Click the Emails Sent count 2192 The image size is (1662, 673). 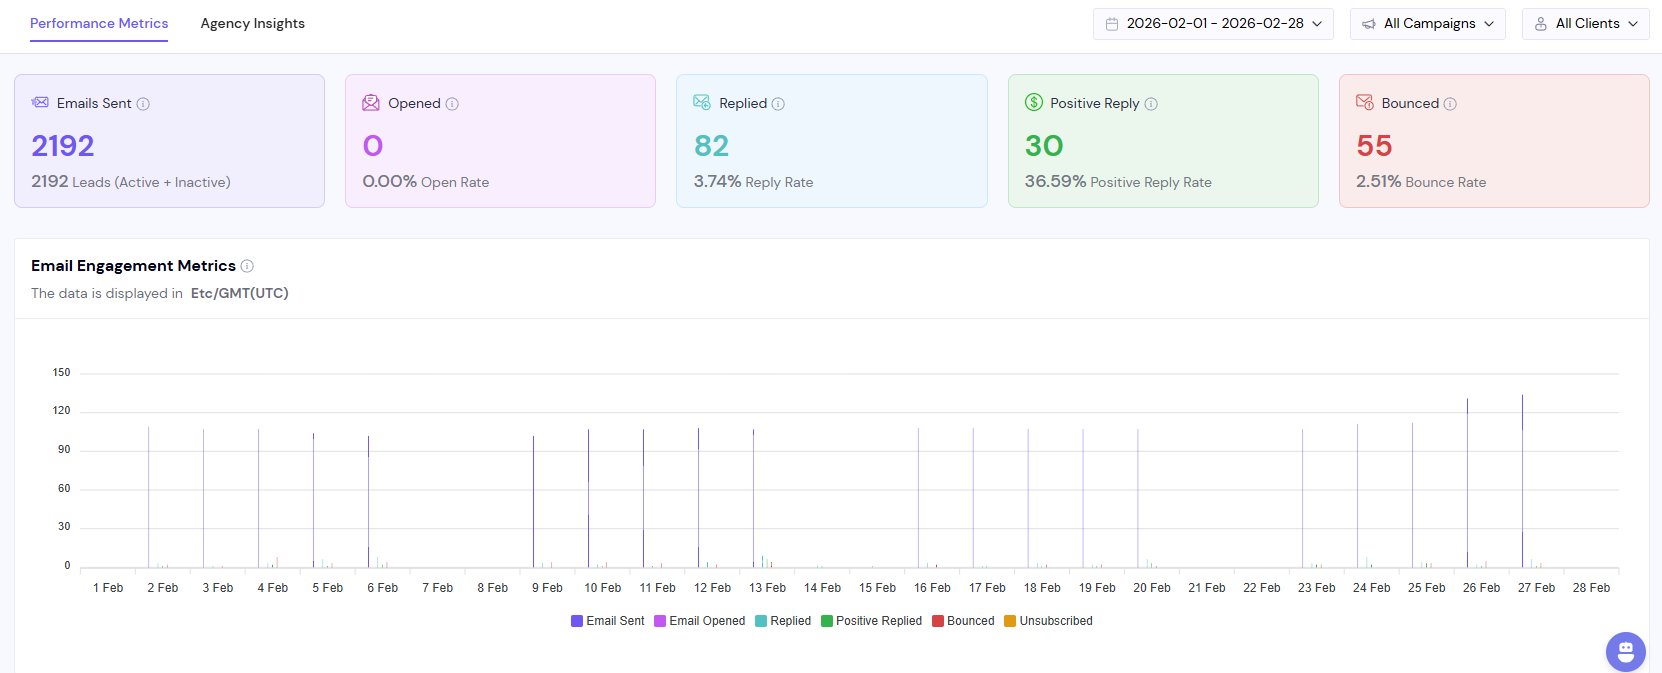[x=63, y=146]
